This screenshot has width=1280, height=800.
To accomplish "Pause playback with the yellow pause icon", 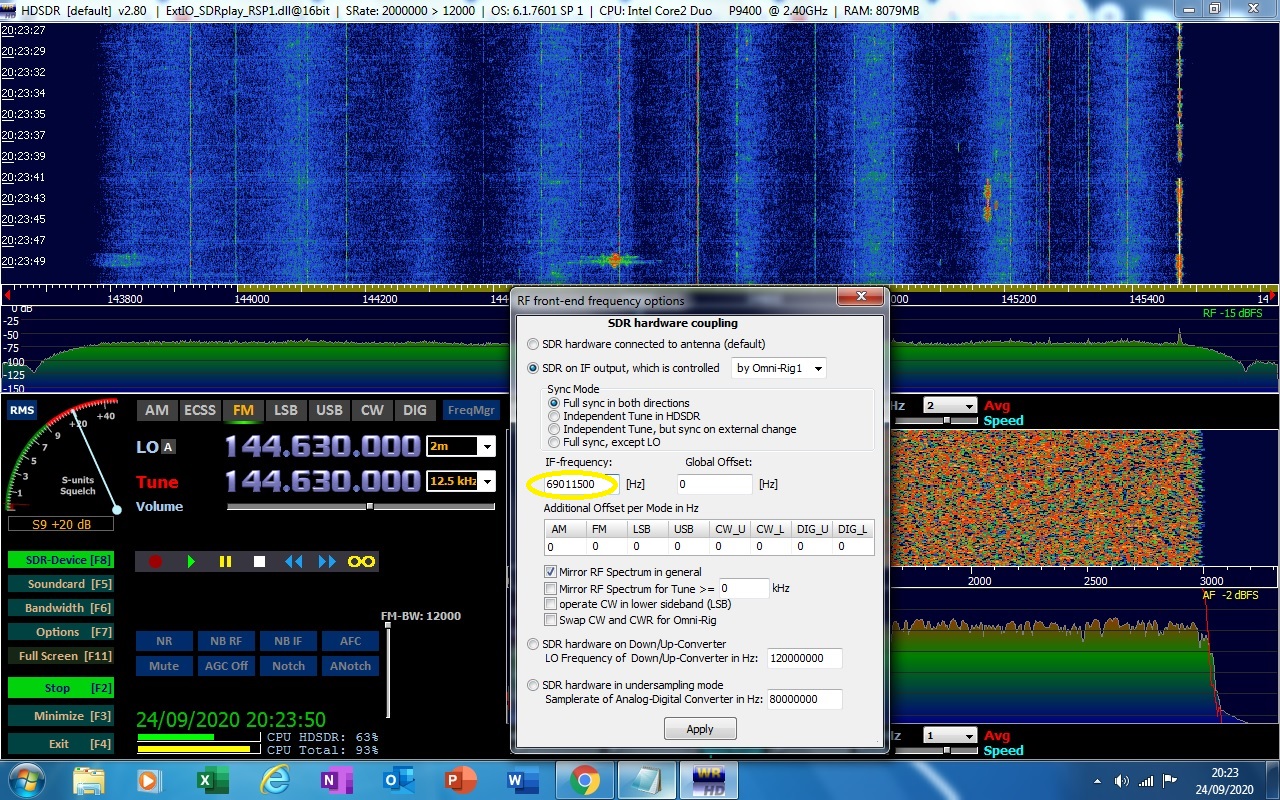I will (225, 562).
